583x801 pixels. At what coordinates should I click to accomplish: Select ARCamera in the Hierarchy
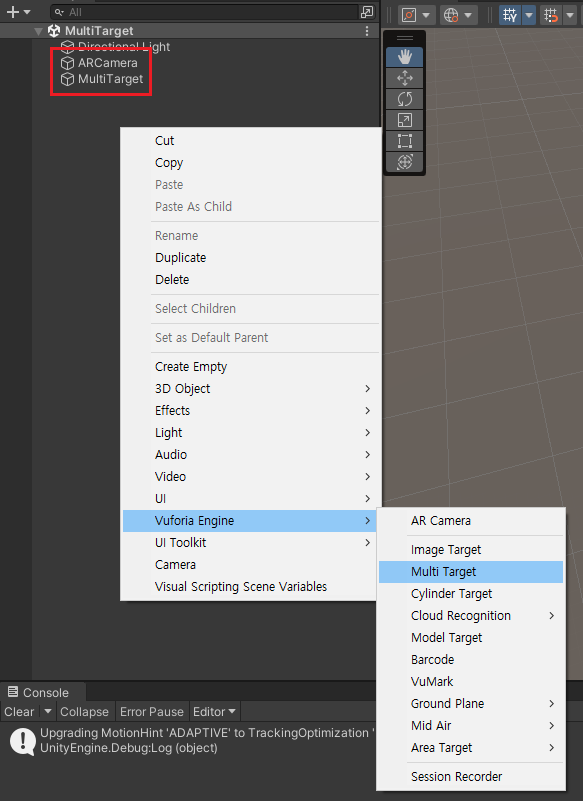[x=107, y=63]
